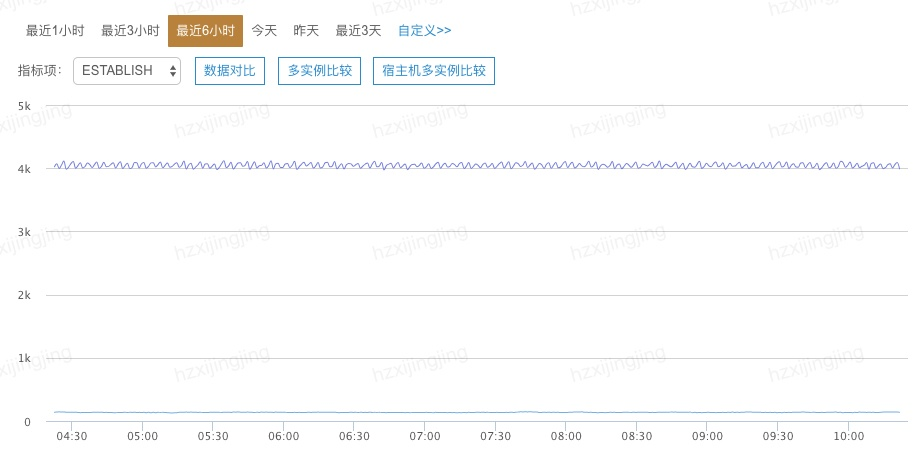Click the 10:00 time axis label
The height and width of the screenshot is (449, 919).
pos(848,437)
